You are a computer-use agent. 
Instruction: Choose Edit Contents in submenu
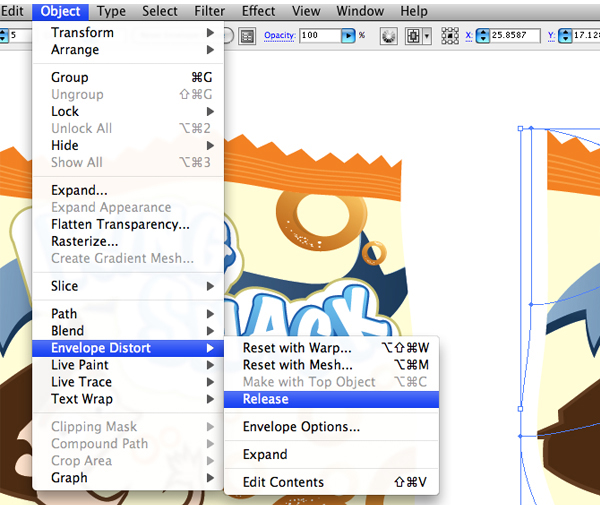tap(284, 483)
